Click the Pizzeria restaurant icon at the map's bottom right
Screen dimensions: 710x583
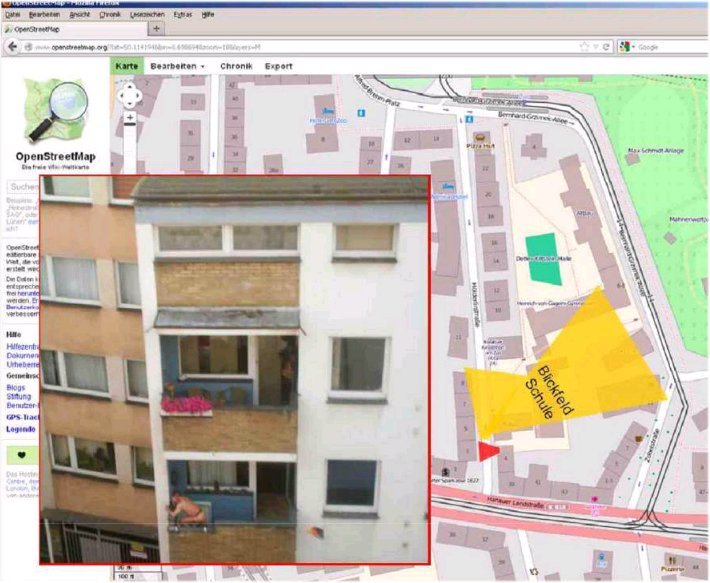point(672,561)
